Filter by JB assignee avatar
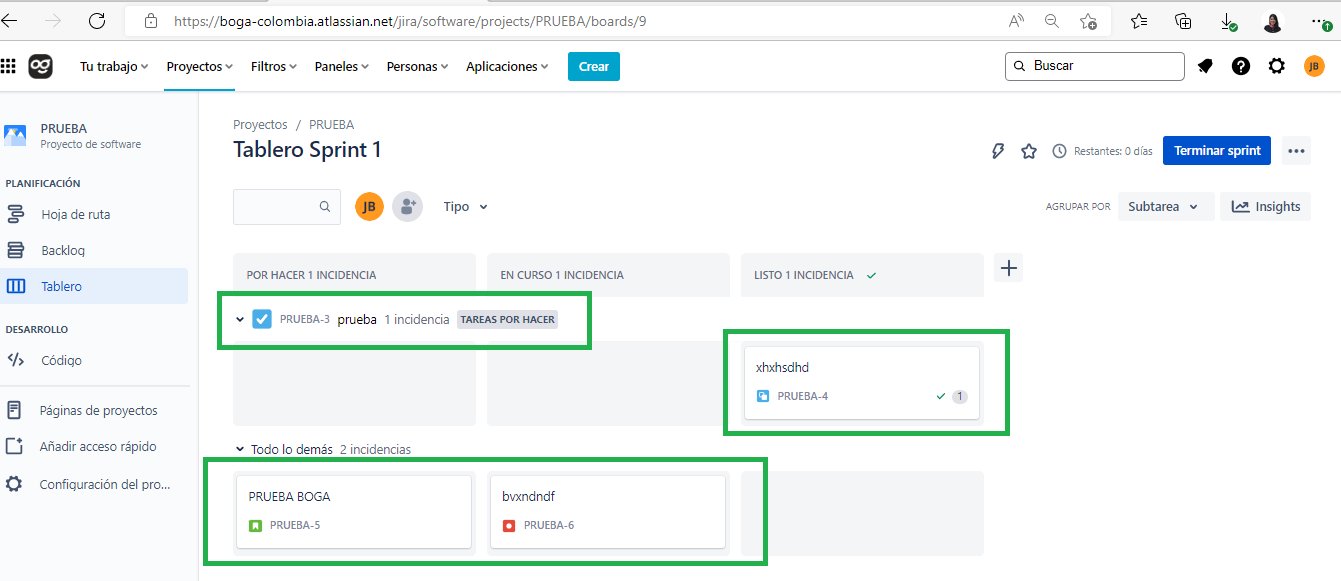The image size is (1341, 581). [x=369, y=207]
